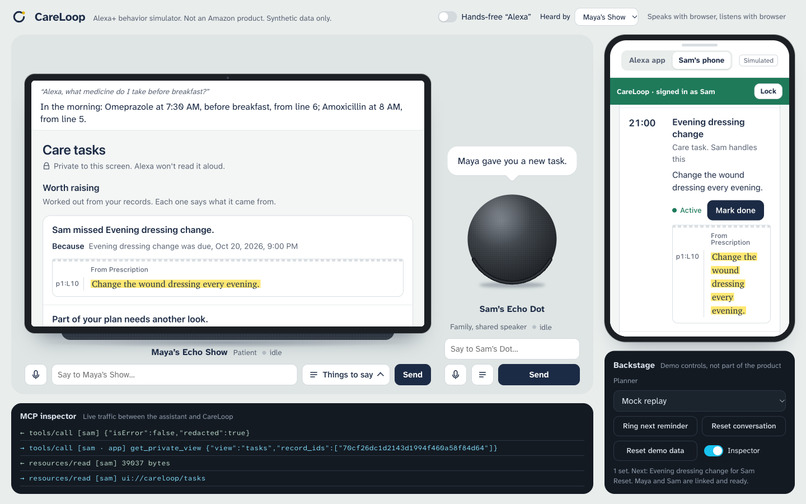This screenshot has width=806, height=504.
Task: Switch to Sam's phone tab
Action: coord(701,60)
